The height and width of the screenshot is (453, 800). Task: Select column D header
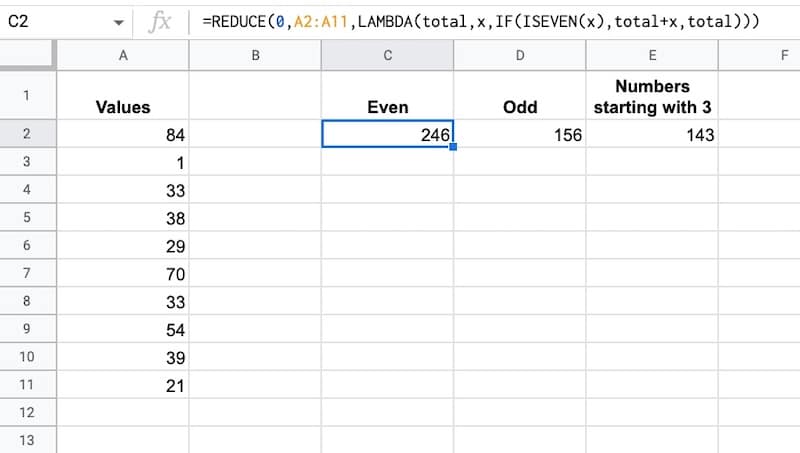(x=520, y=55)
